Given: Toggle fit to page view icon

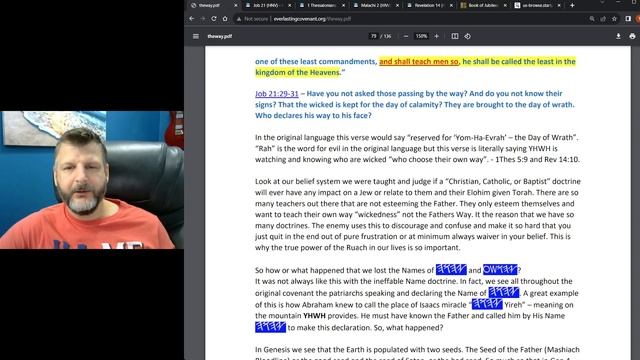Looking at the screenshot, I should pos(455,36).
